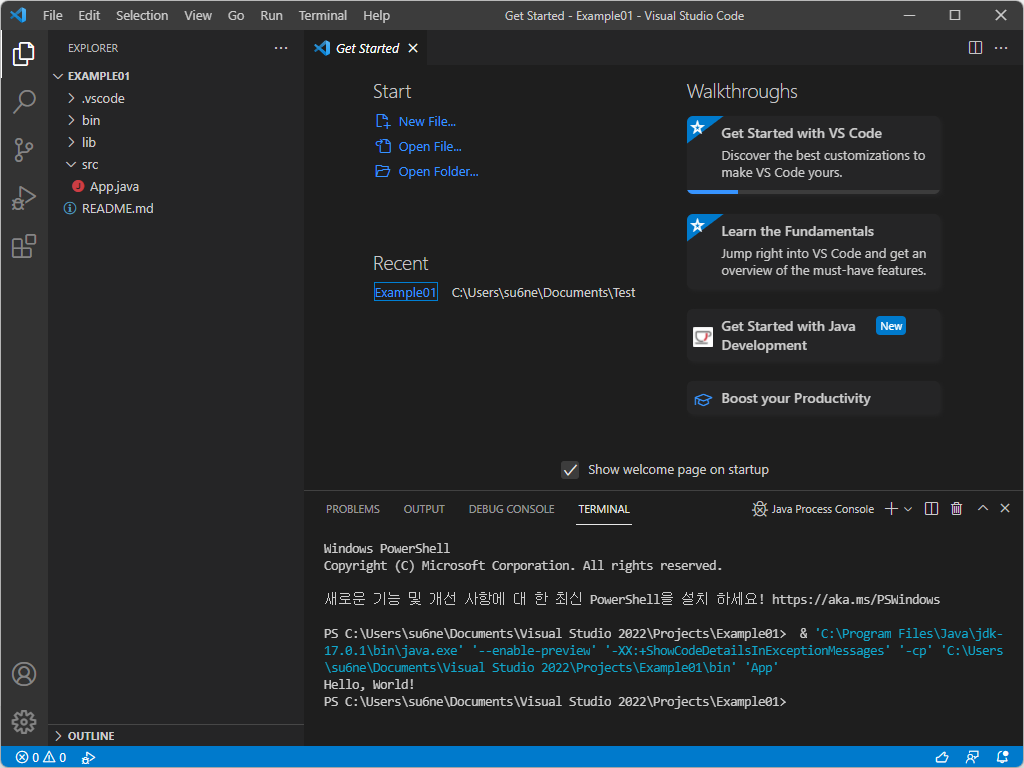Click the New File... link

tap(427, 121)
